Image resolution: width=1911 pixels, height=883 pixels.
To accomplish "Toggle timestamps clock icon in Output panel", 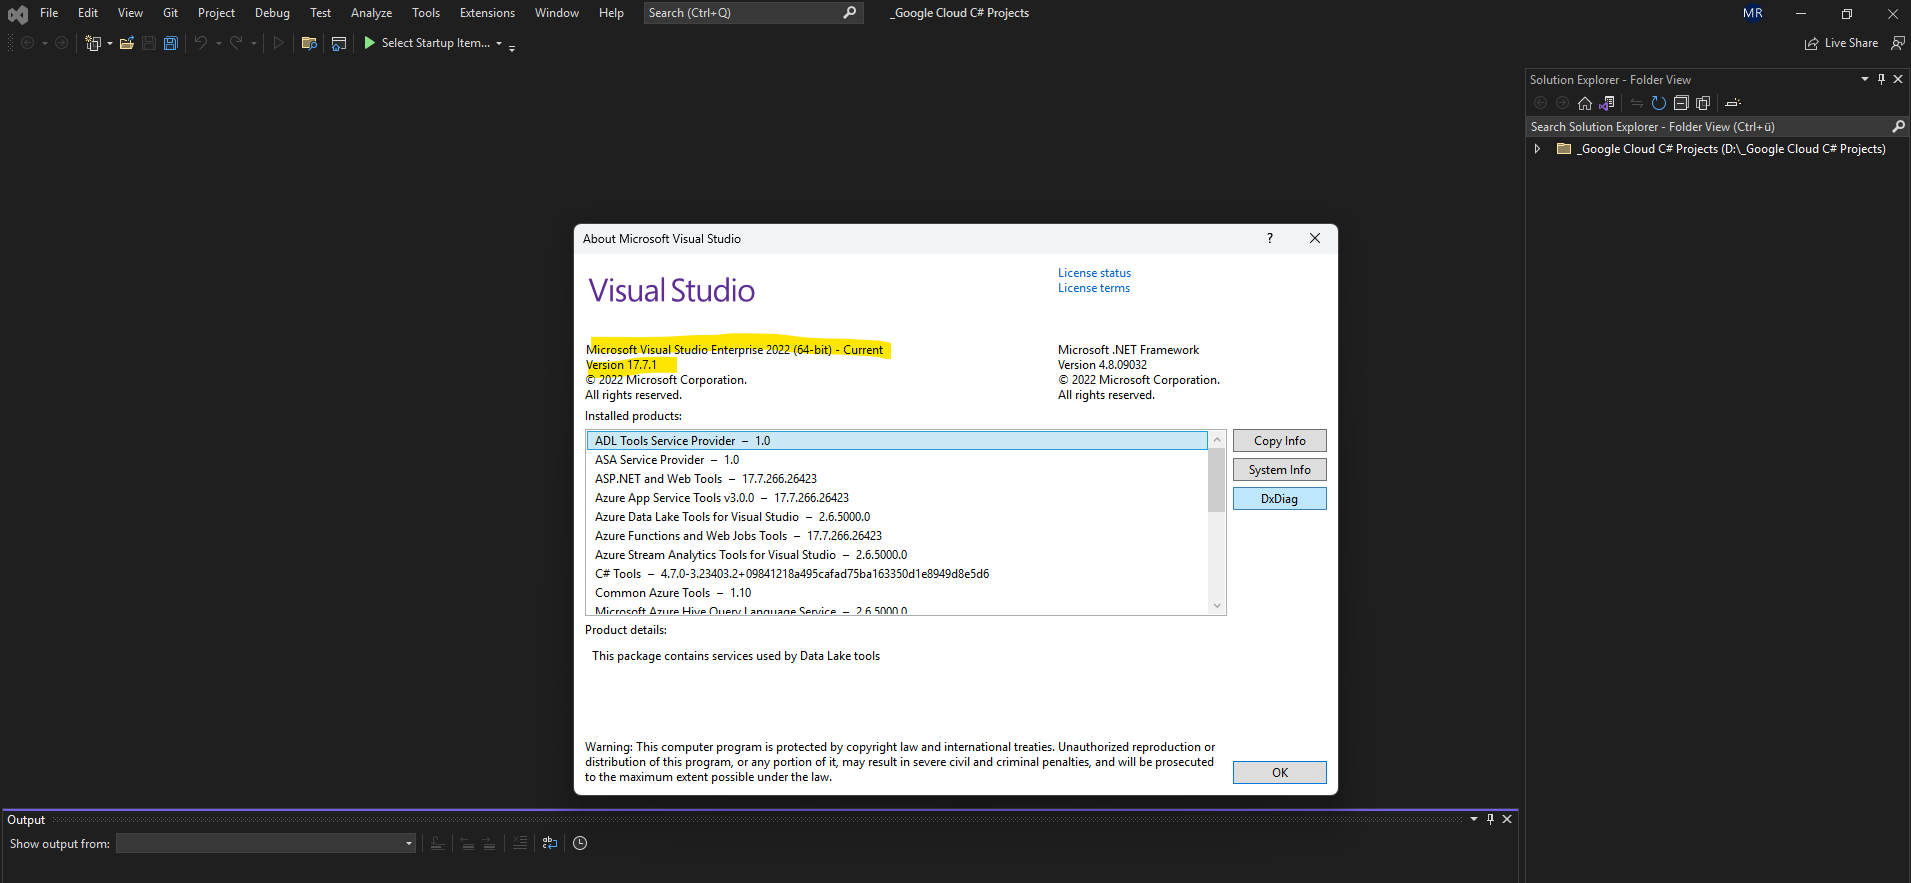I will 580,843.
